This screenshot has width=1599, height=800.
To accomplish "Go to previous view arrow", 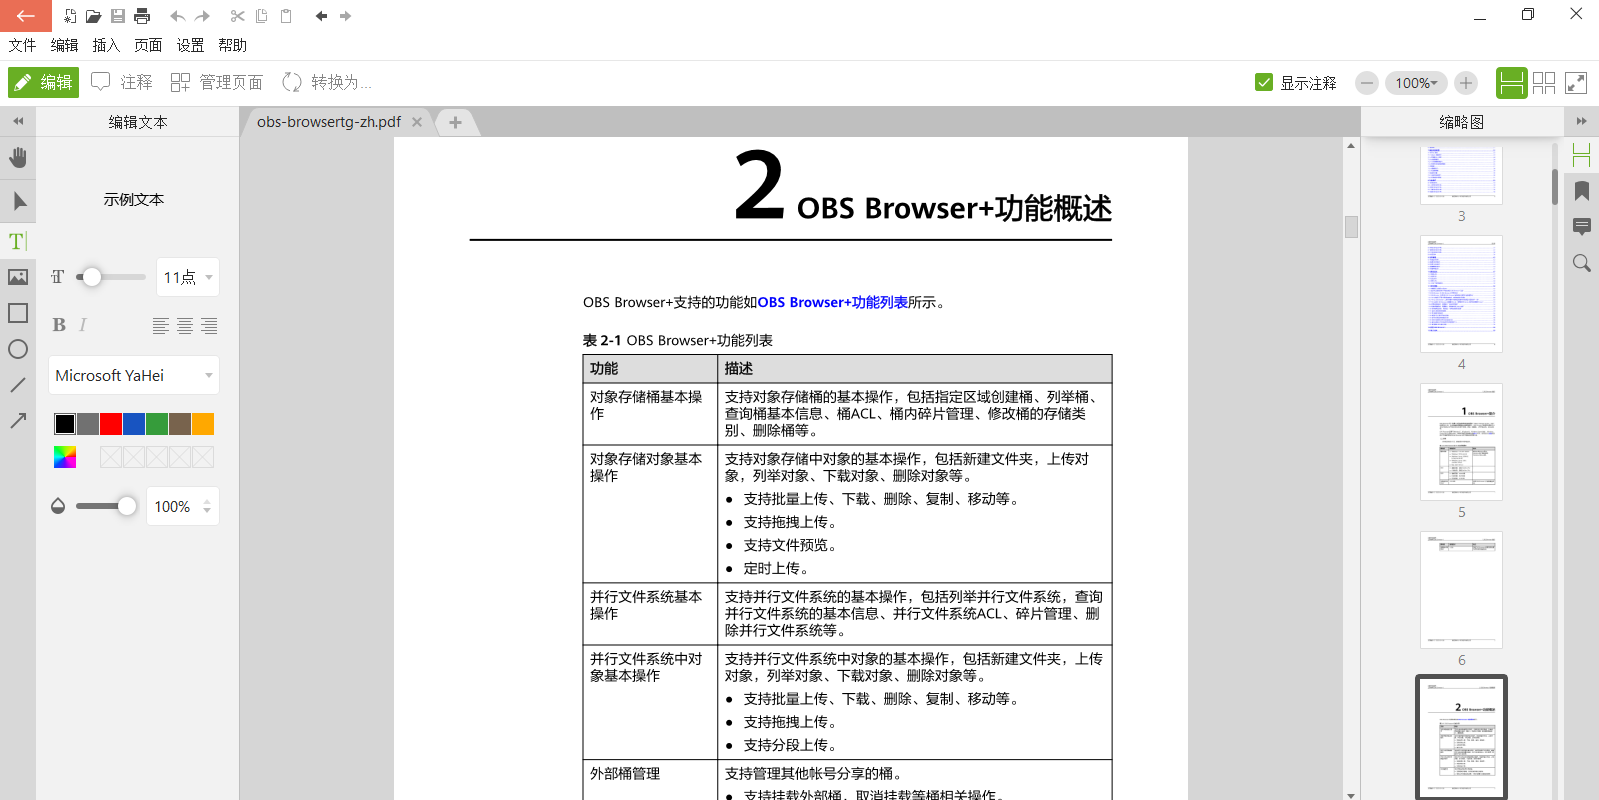I will (x=321, y=16).
